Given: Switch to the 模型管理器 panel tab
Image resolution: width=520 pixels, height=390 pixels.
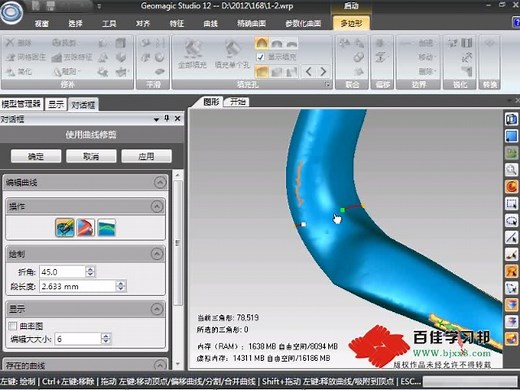Looking at the screenshot, I should (21, 104).
